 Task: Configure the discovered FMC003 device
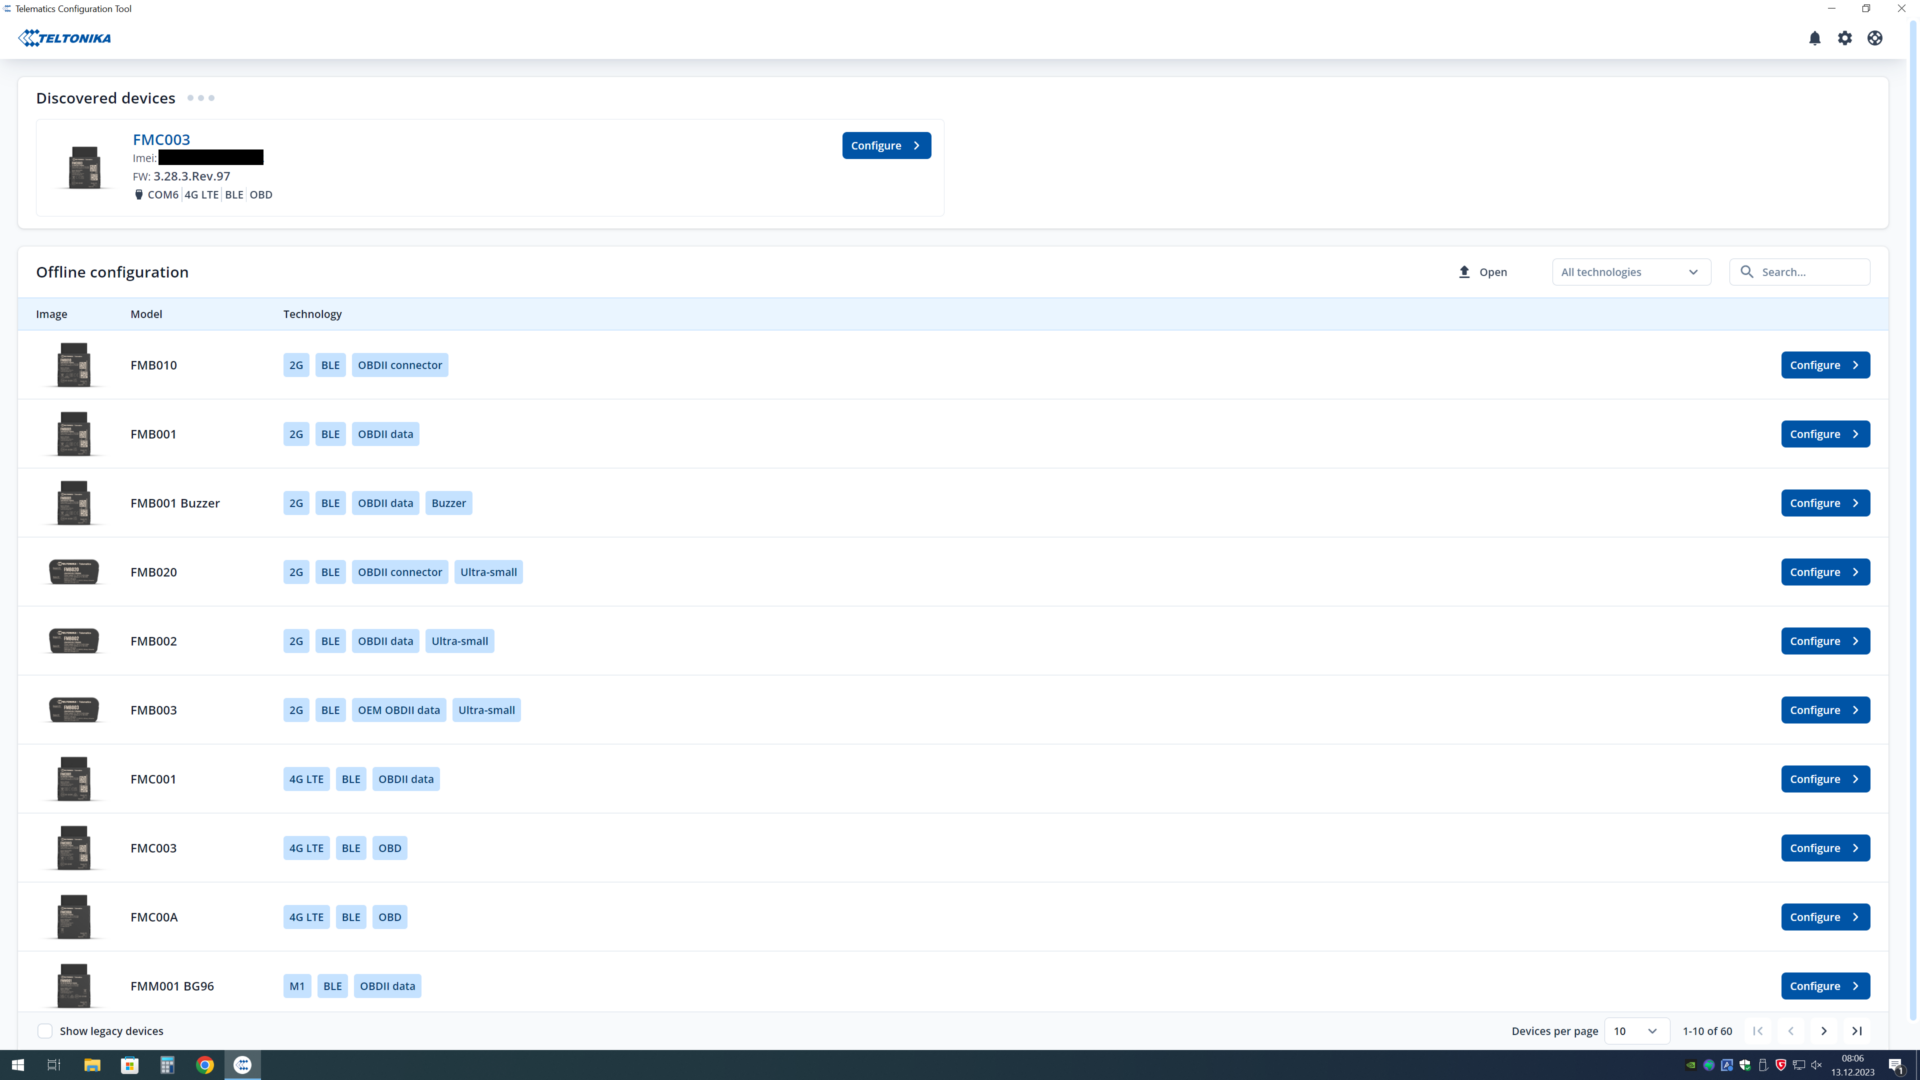tap(886, 146)
